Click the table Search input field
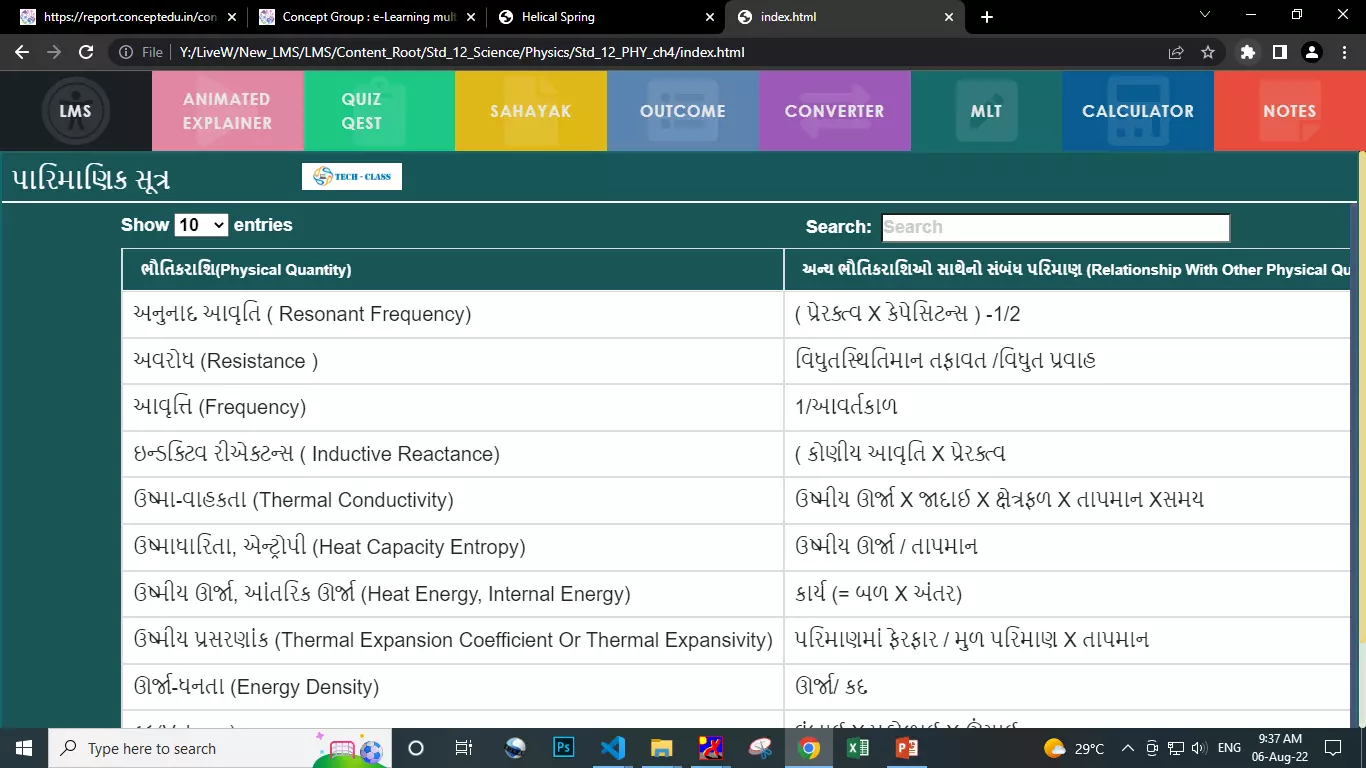 1055,227
